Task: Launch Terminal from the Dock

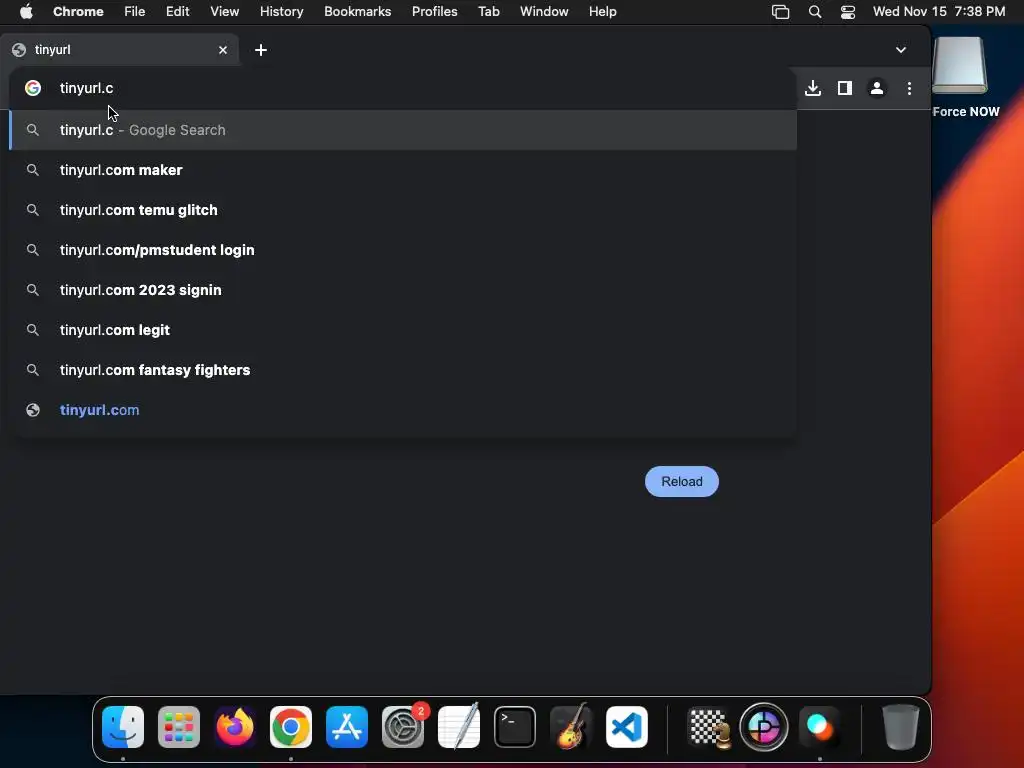Action: 515,727
